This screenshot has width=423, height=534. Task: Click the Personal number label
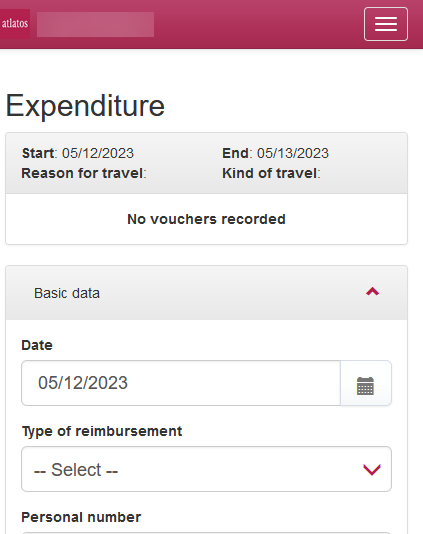click(x=81, y=517)
